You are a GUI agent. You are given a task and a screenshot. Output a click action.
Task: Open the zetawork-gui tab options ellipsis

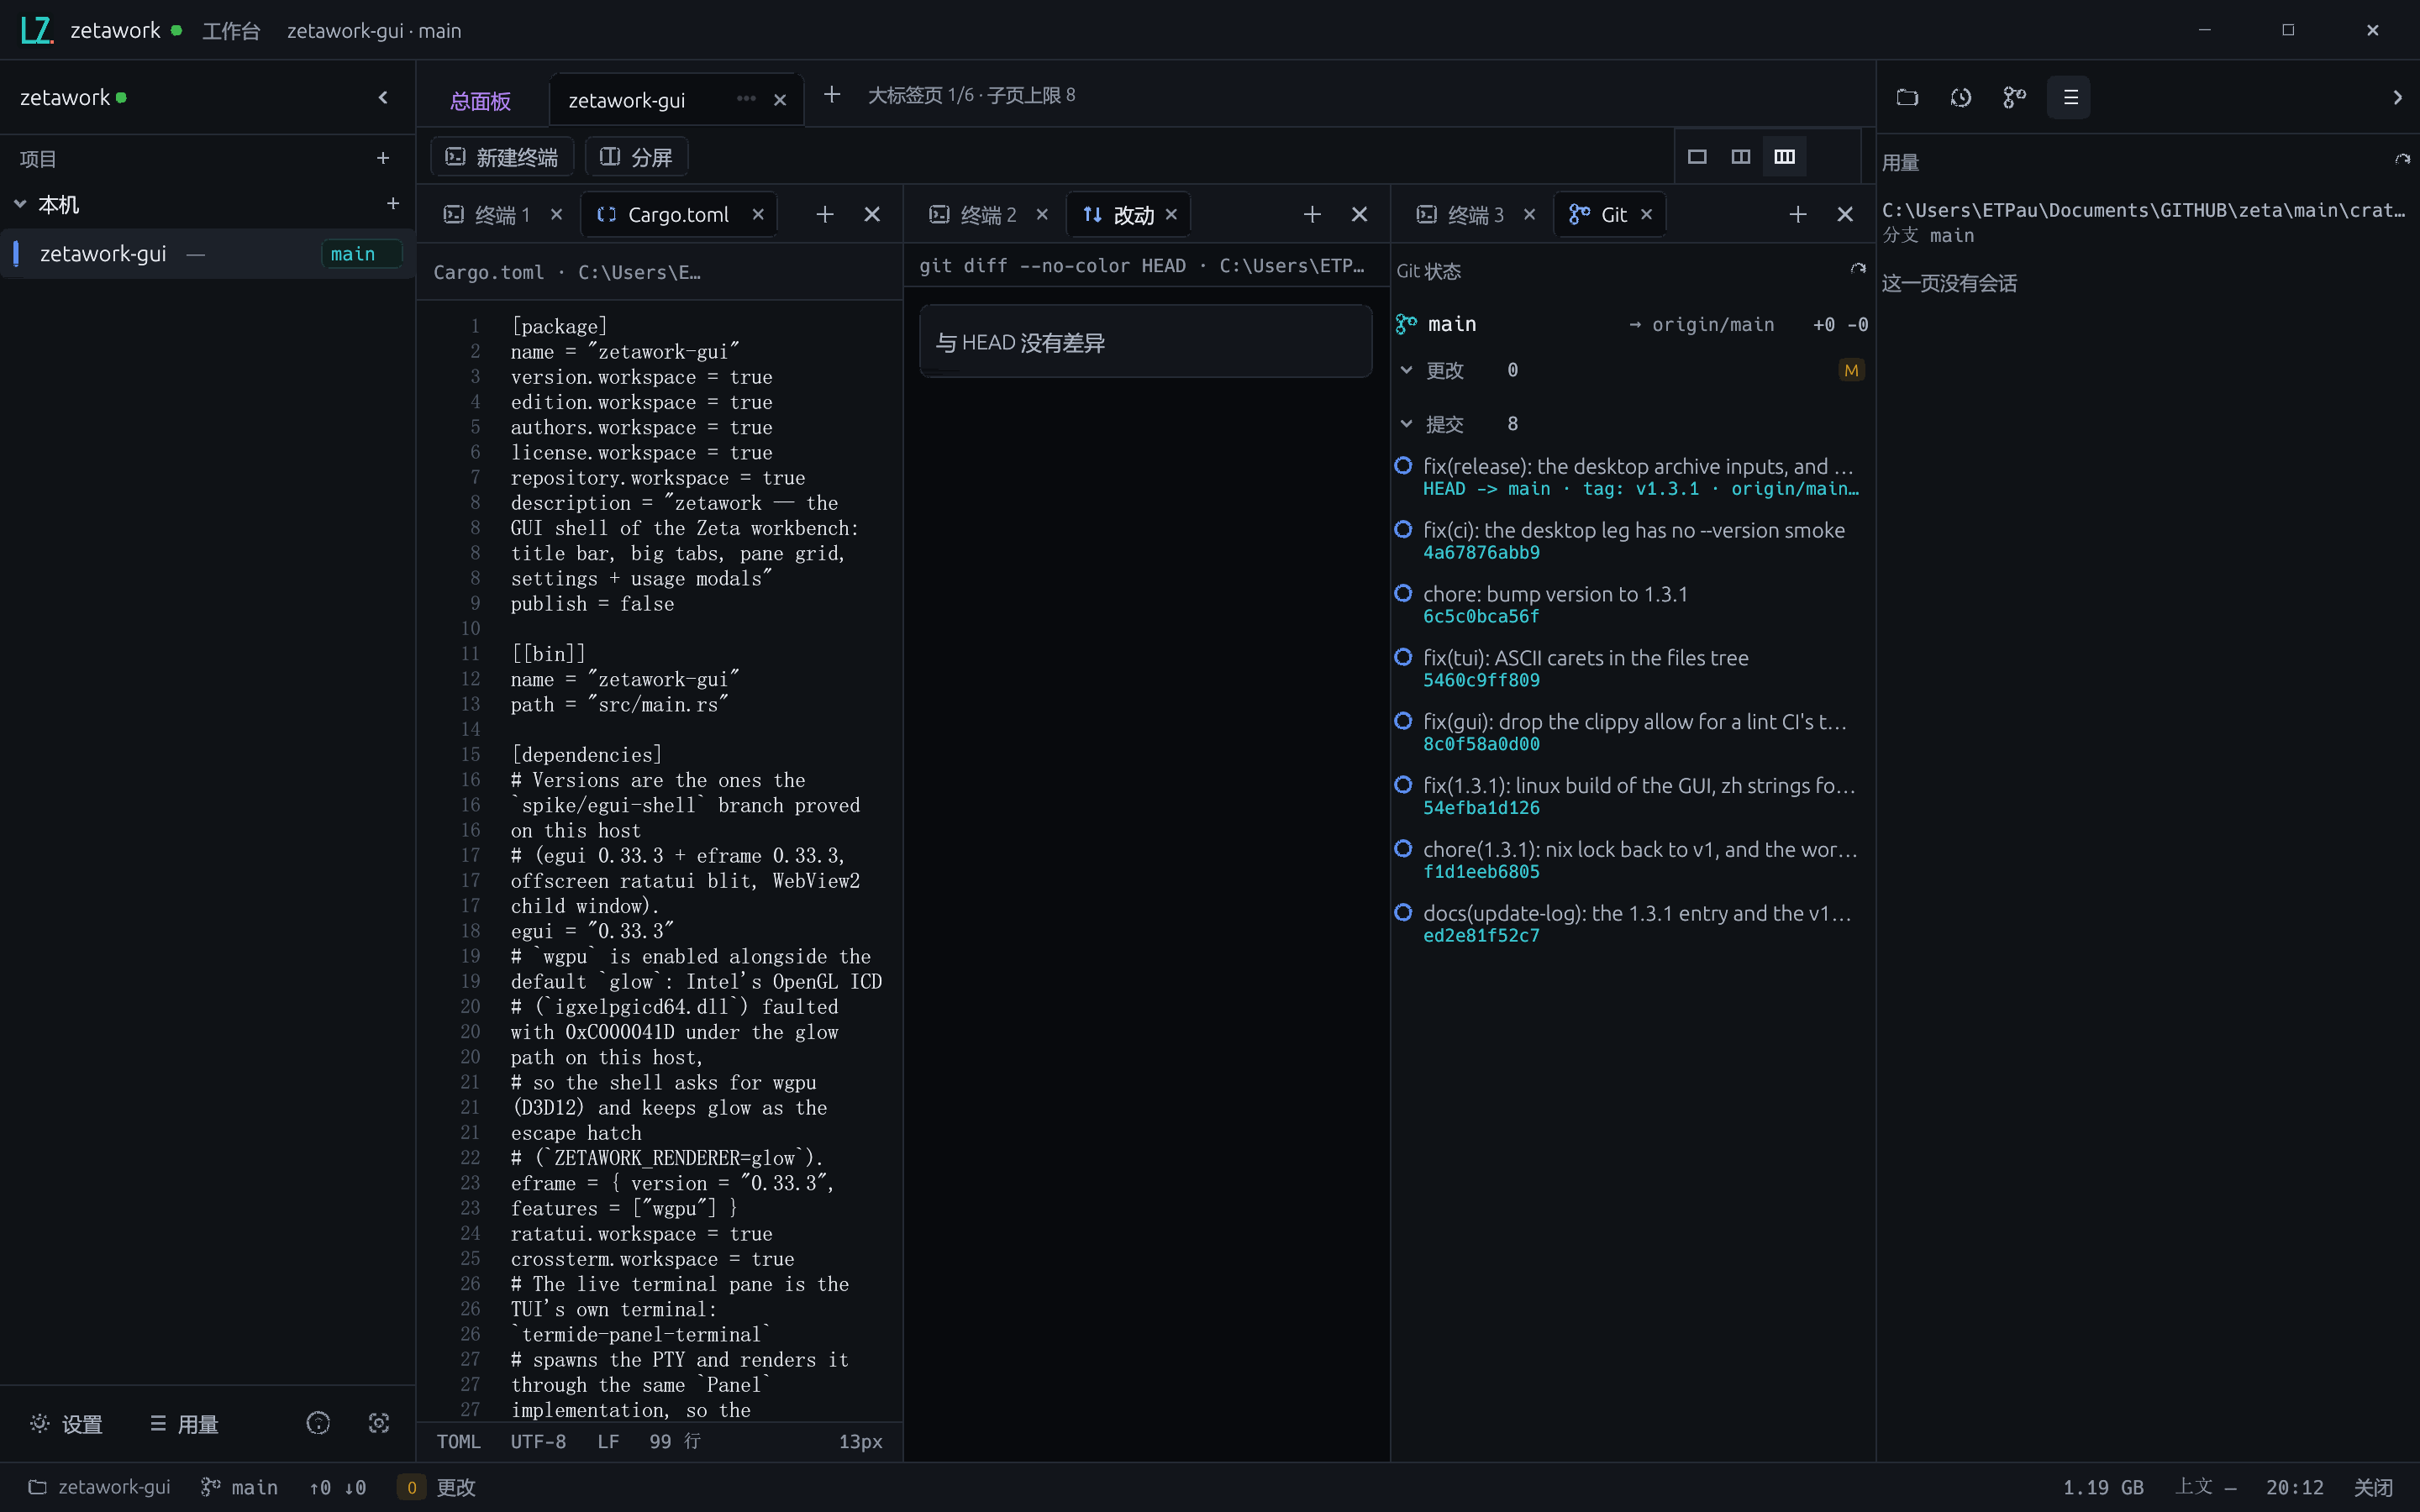746,99
